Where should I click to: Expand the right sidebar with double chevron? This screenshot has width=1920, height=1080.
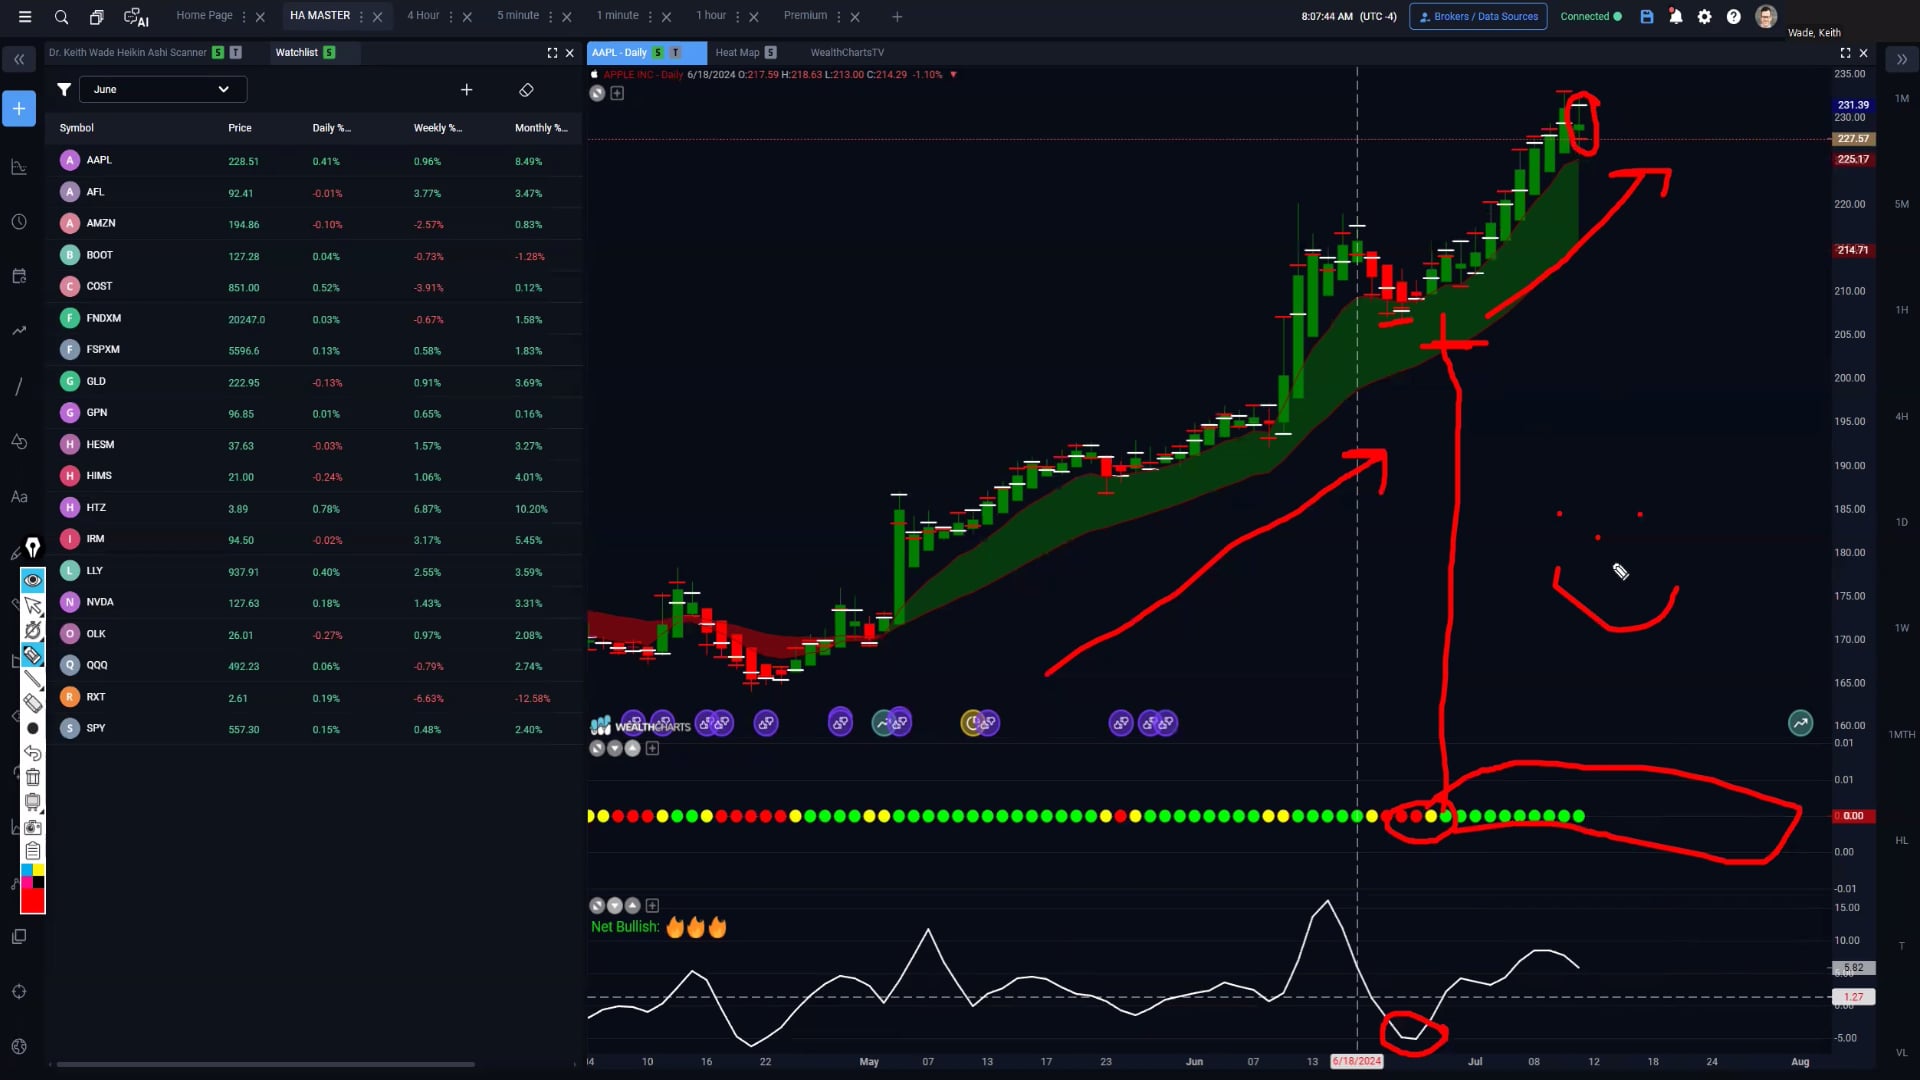[x=1902, y=60]
